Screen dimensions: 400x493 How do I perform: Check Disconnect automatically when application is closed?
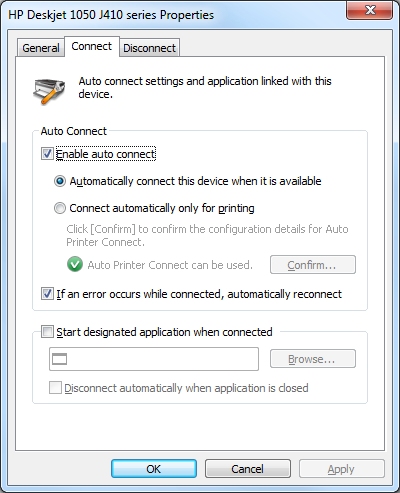[x=55, y=388]
